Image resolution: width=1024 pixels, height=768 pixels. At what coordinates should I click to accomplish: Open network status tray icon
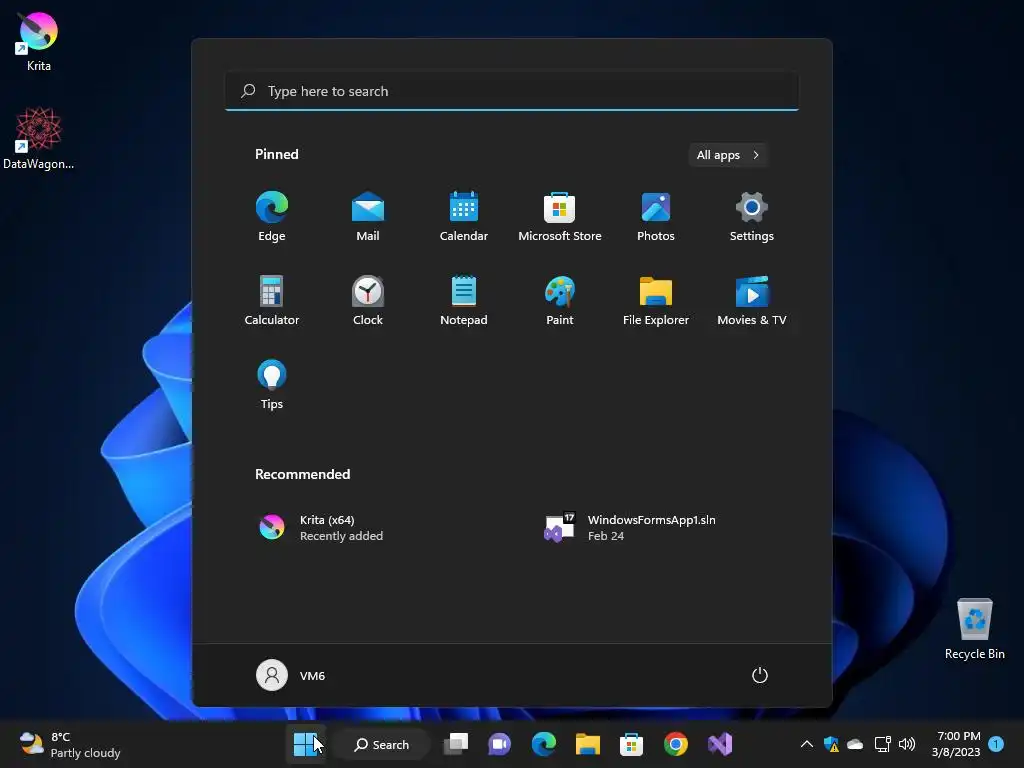(882, 744)
